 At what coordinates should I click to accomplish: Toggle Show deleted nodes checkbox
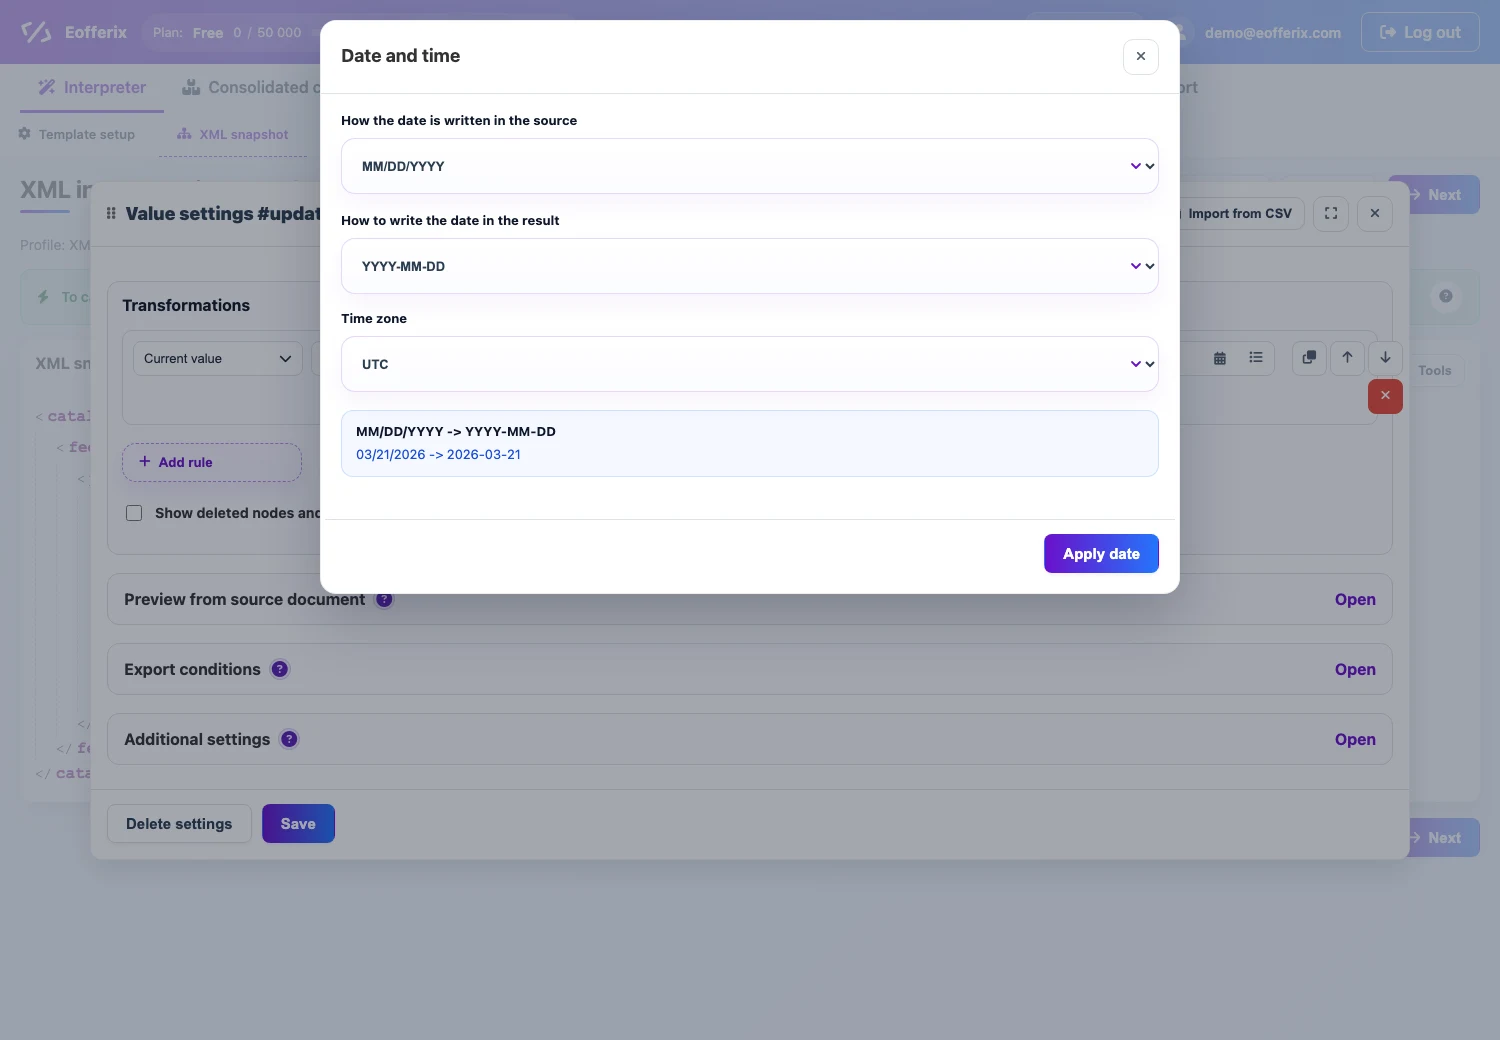[x=134, y=513]
